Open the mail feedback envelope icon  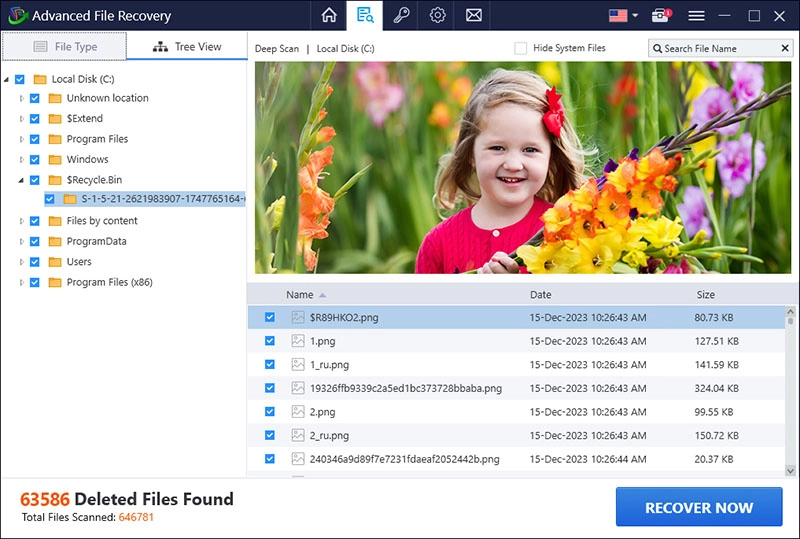(473, 15)
